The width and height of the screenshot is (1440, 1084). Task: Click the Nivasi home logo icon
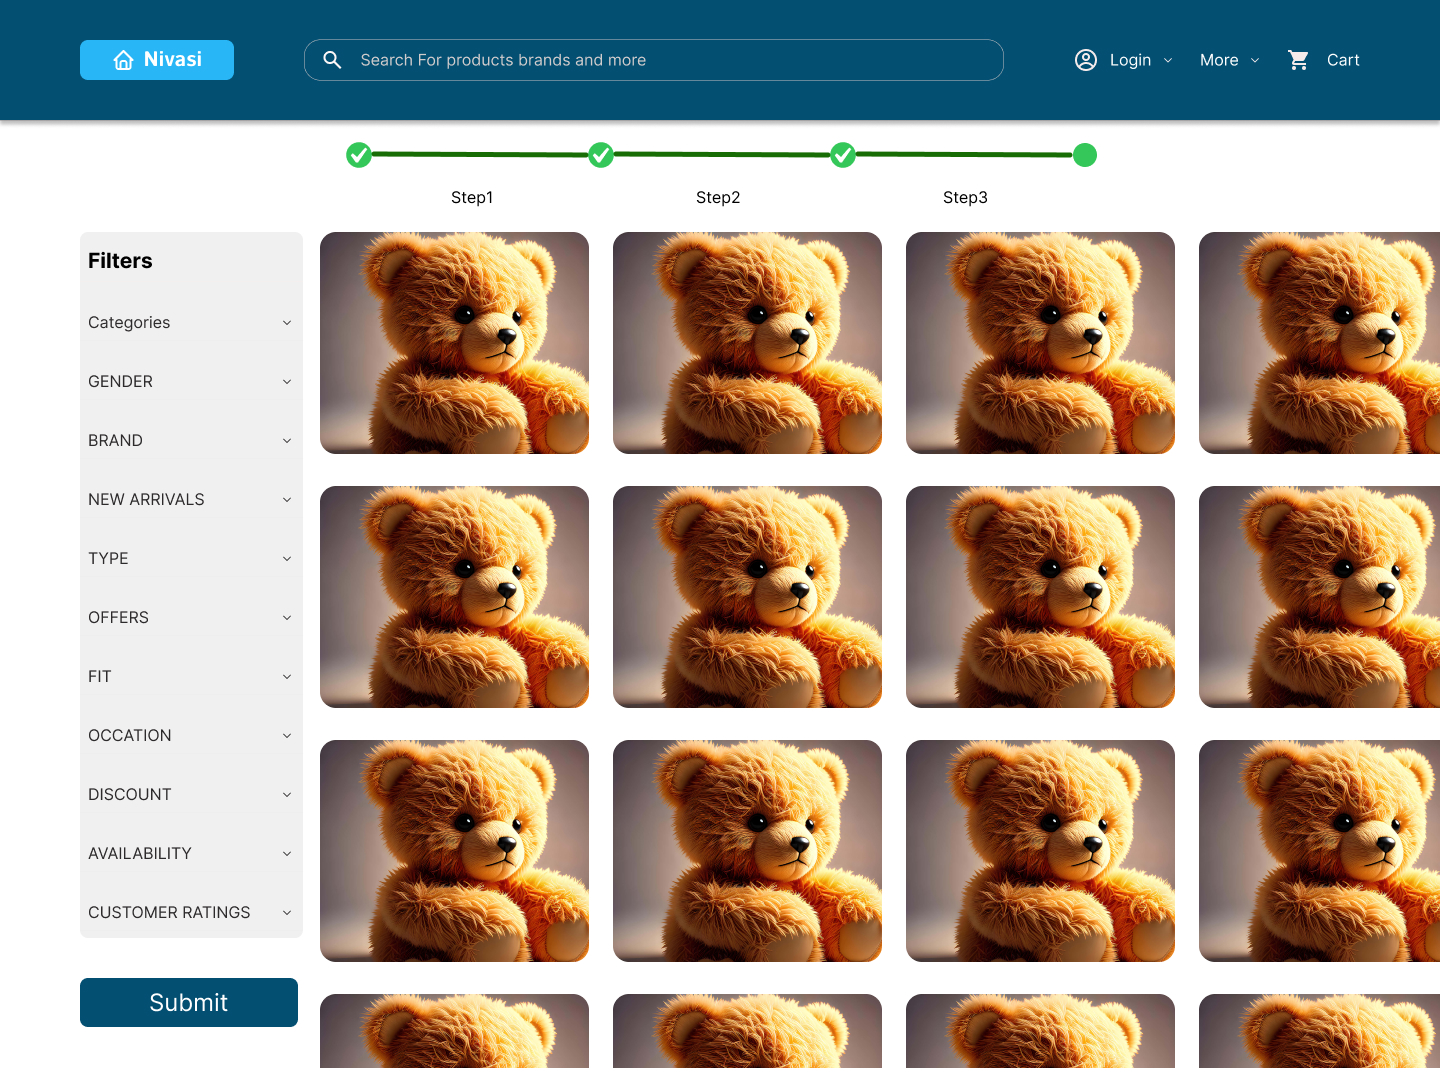(x=124, y=60)
